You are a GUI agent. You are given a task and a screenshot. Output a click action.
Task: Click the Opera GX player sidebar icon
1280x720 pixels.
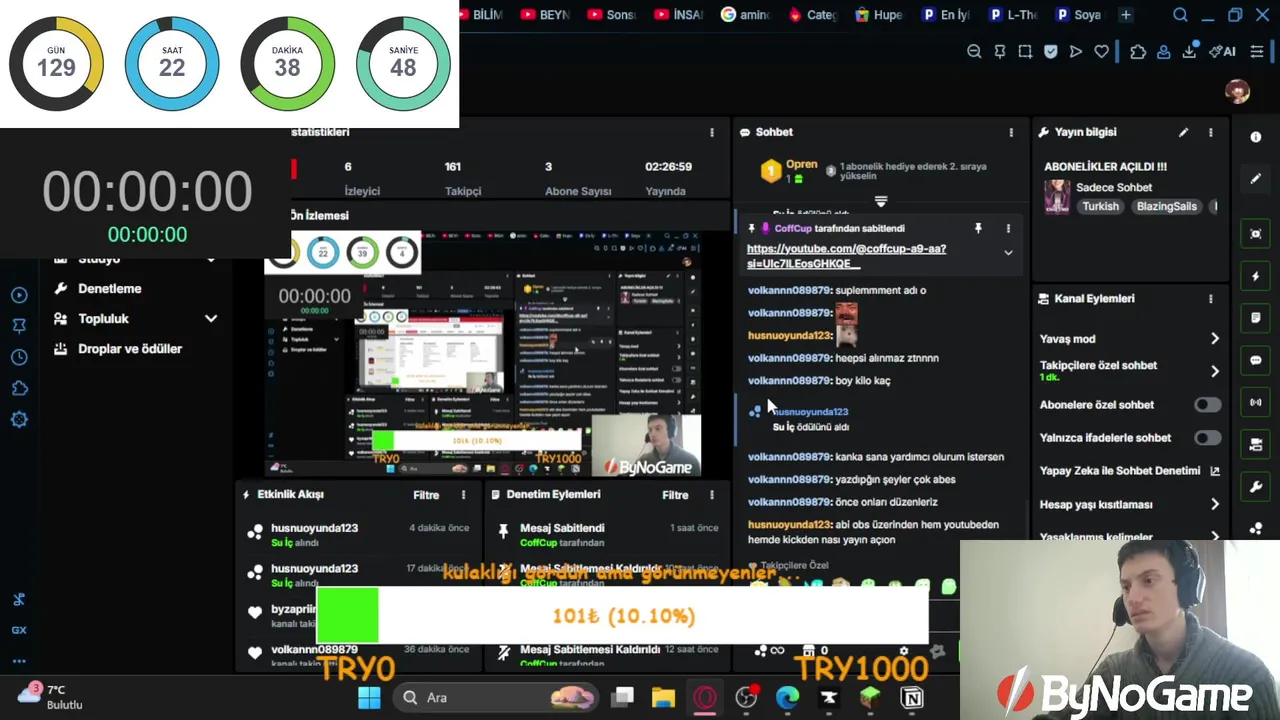19,295
